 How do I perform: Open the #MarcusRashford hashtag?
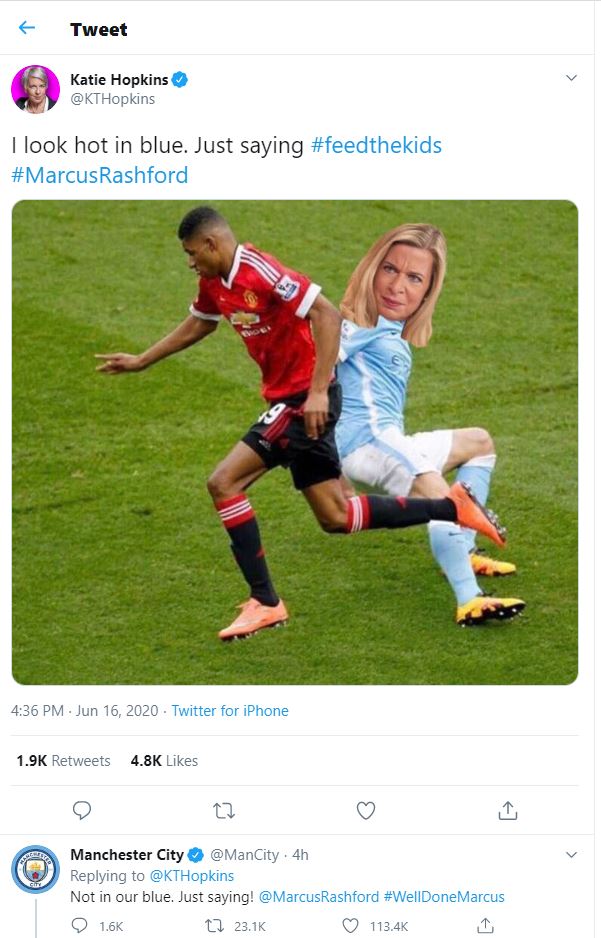[100, 175]
